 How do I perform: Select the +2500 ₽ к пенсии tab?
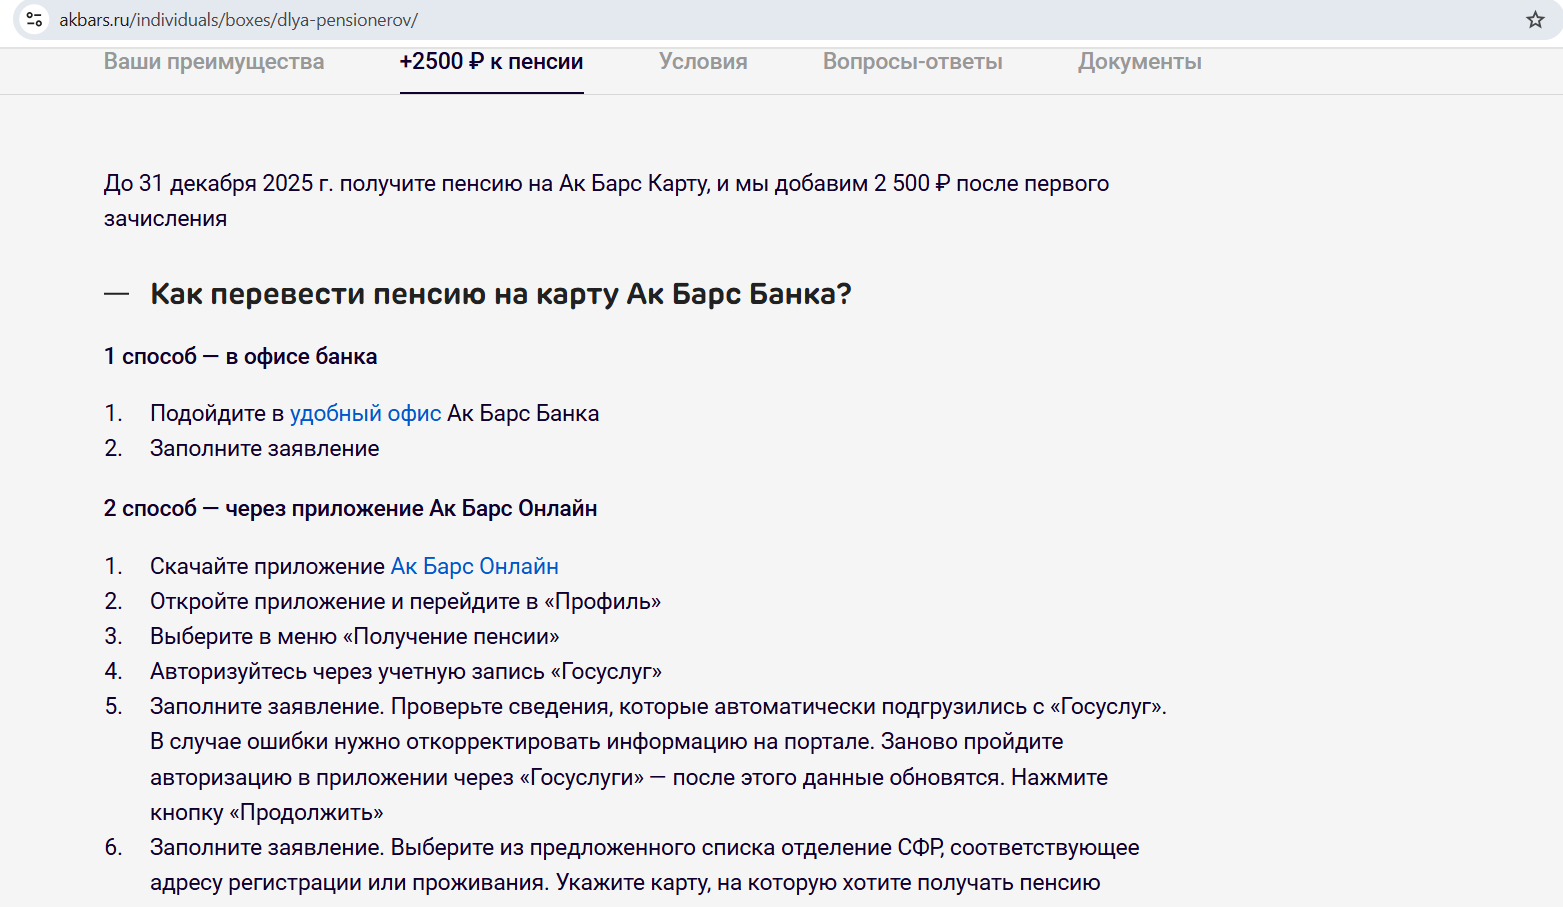pos(491,62)
